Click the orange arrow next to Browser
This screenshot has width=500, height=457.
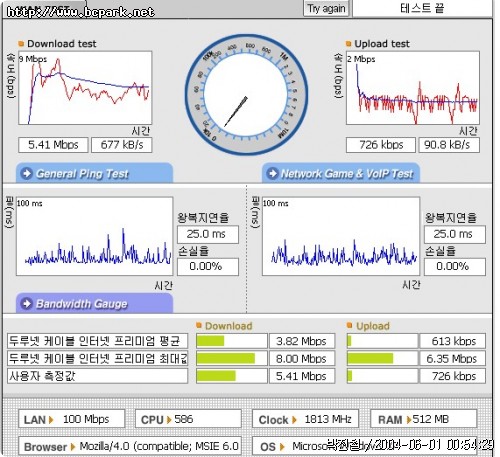tap(73, 447)
